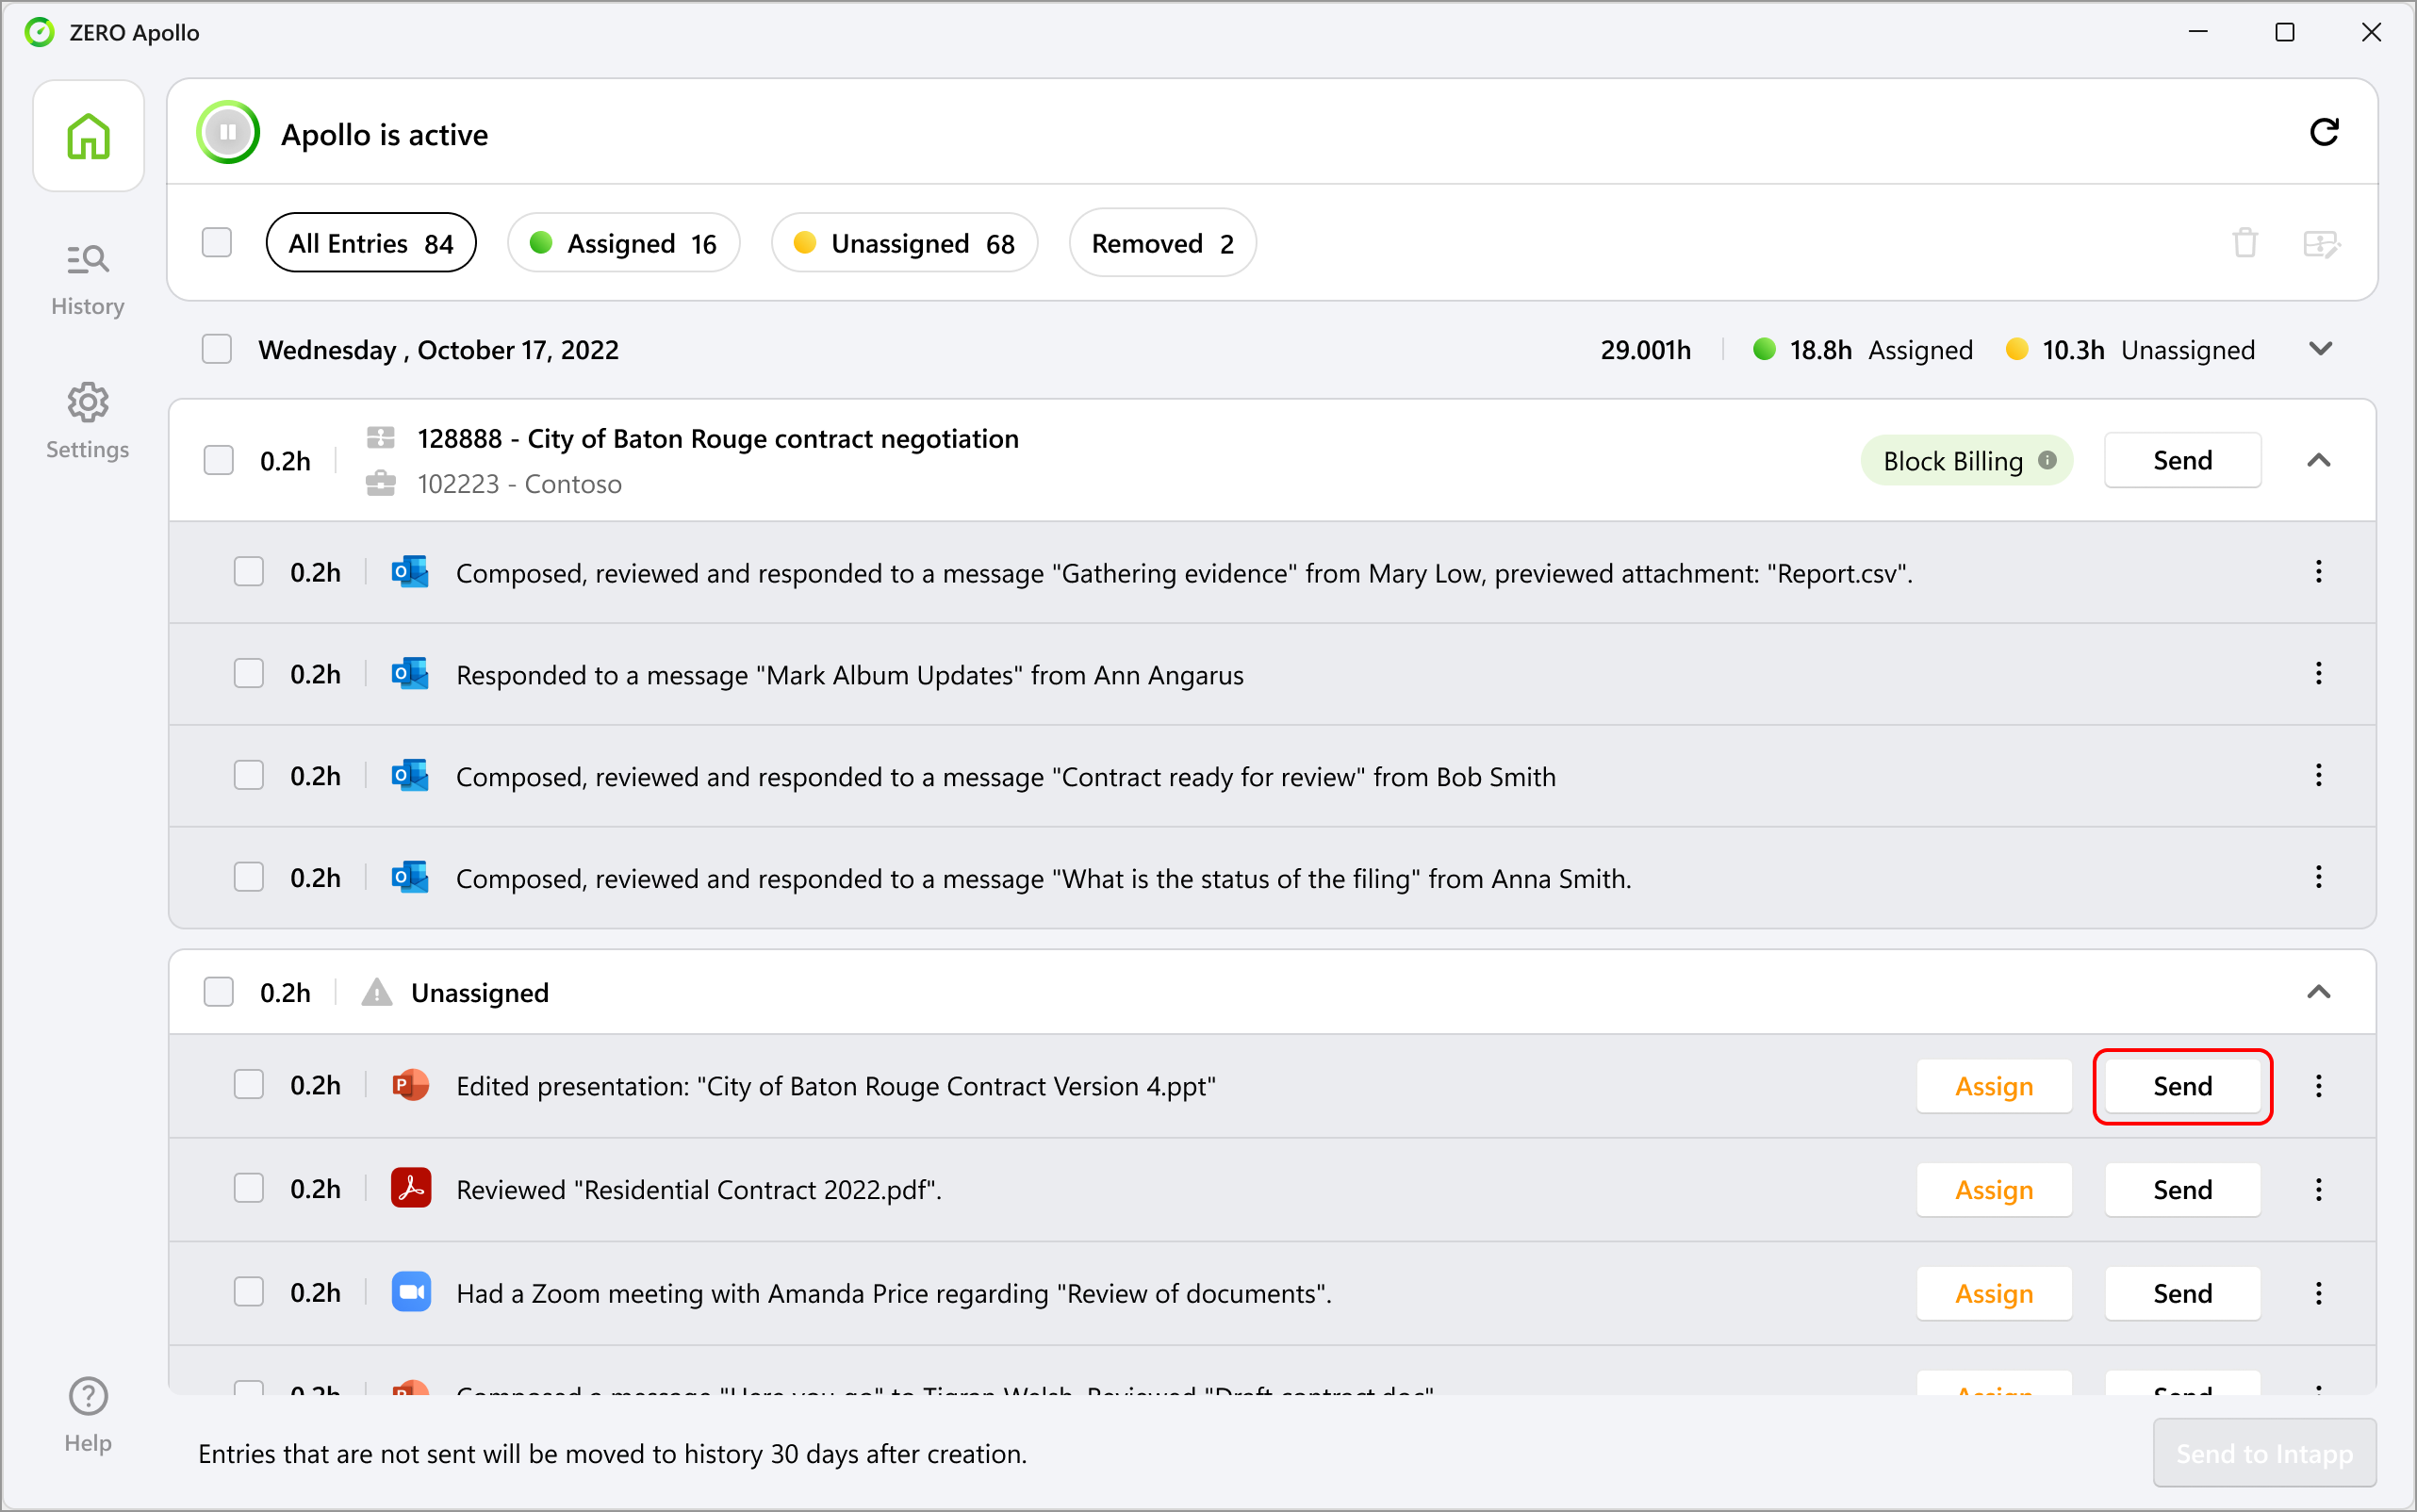
Task: Collapse the Unassigned section
Action: point(2322,992)
